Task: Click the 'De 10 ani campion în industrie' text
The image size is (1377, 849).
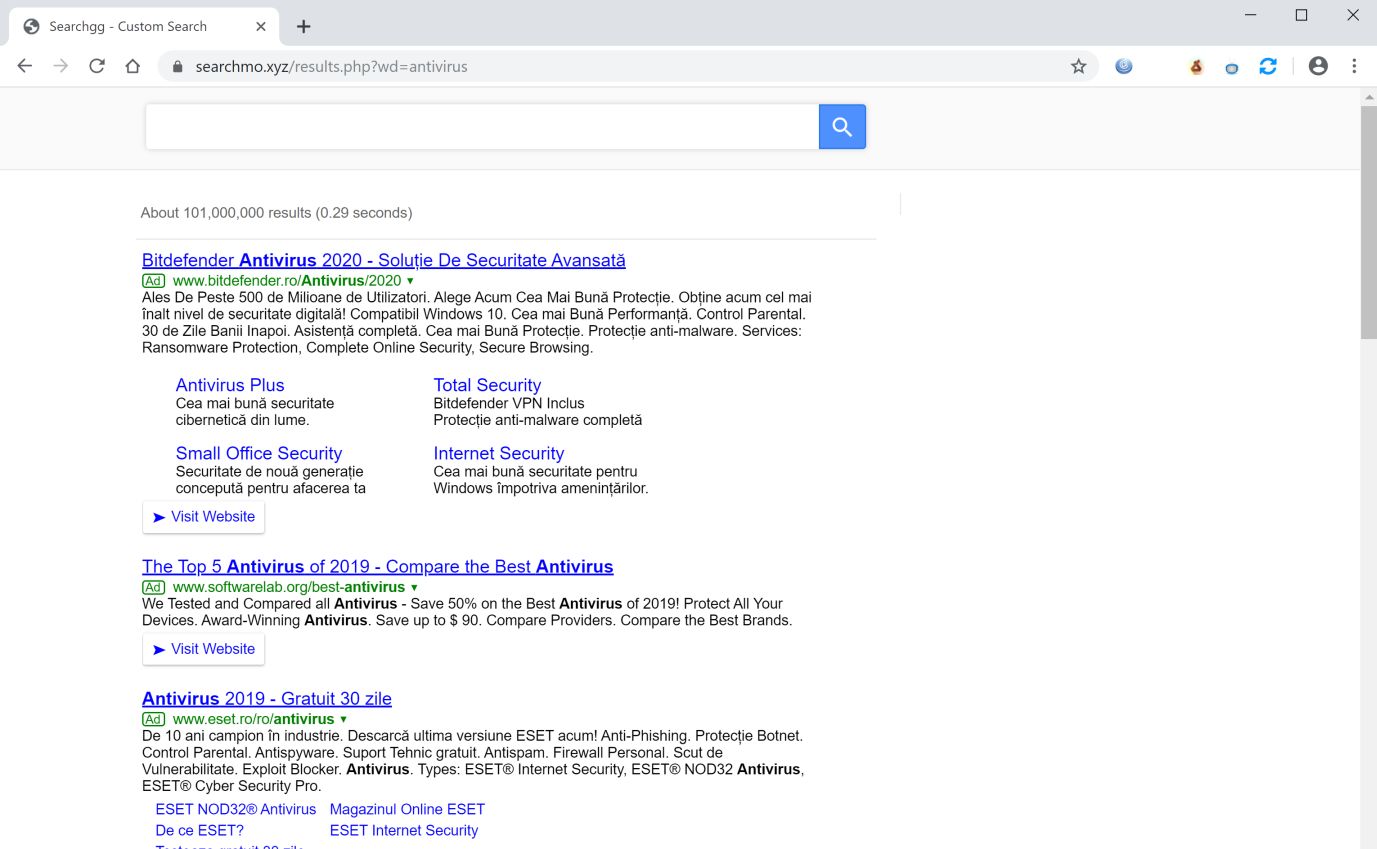Action: 473,760
